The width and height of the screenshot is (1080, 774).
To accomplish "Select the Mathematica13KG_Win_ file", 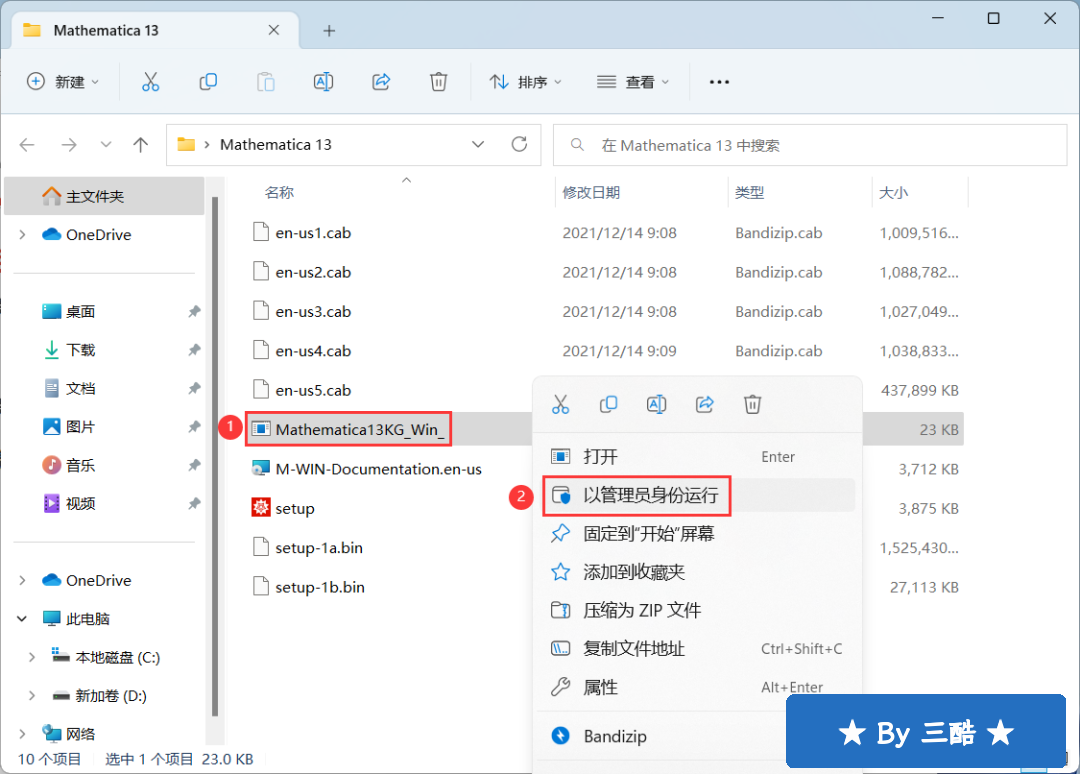I will coord(360,430).
